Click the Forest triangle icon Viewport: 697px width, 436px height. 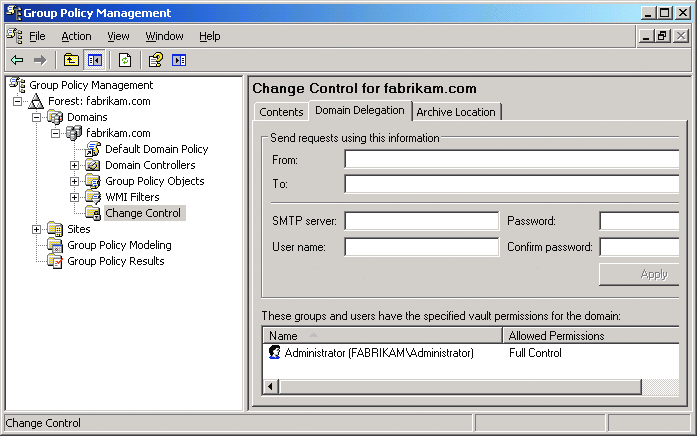point(36,101)
